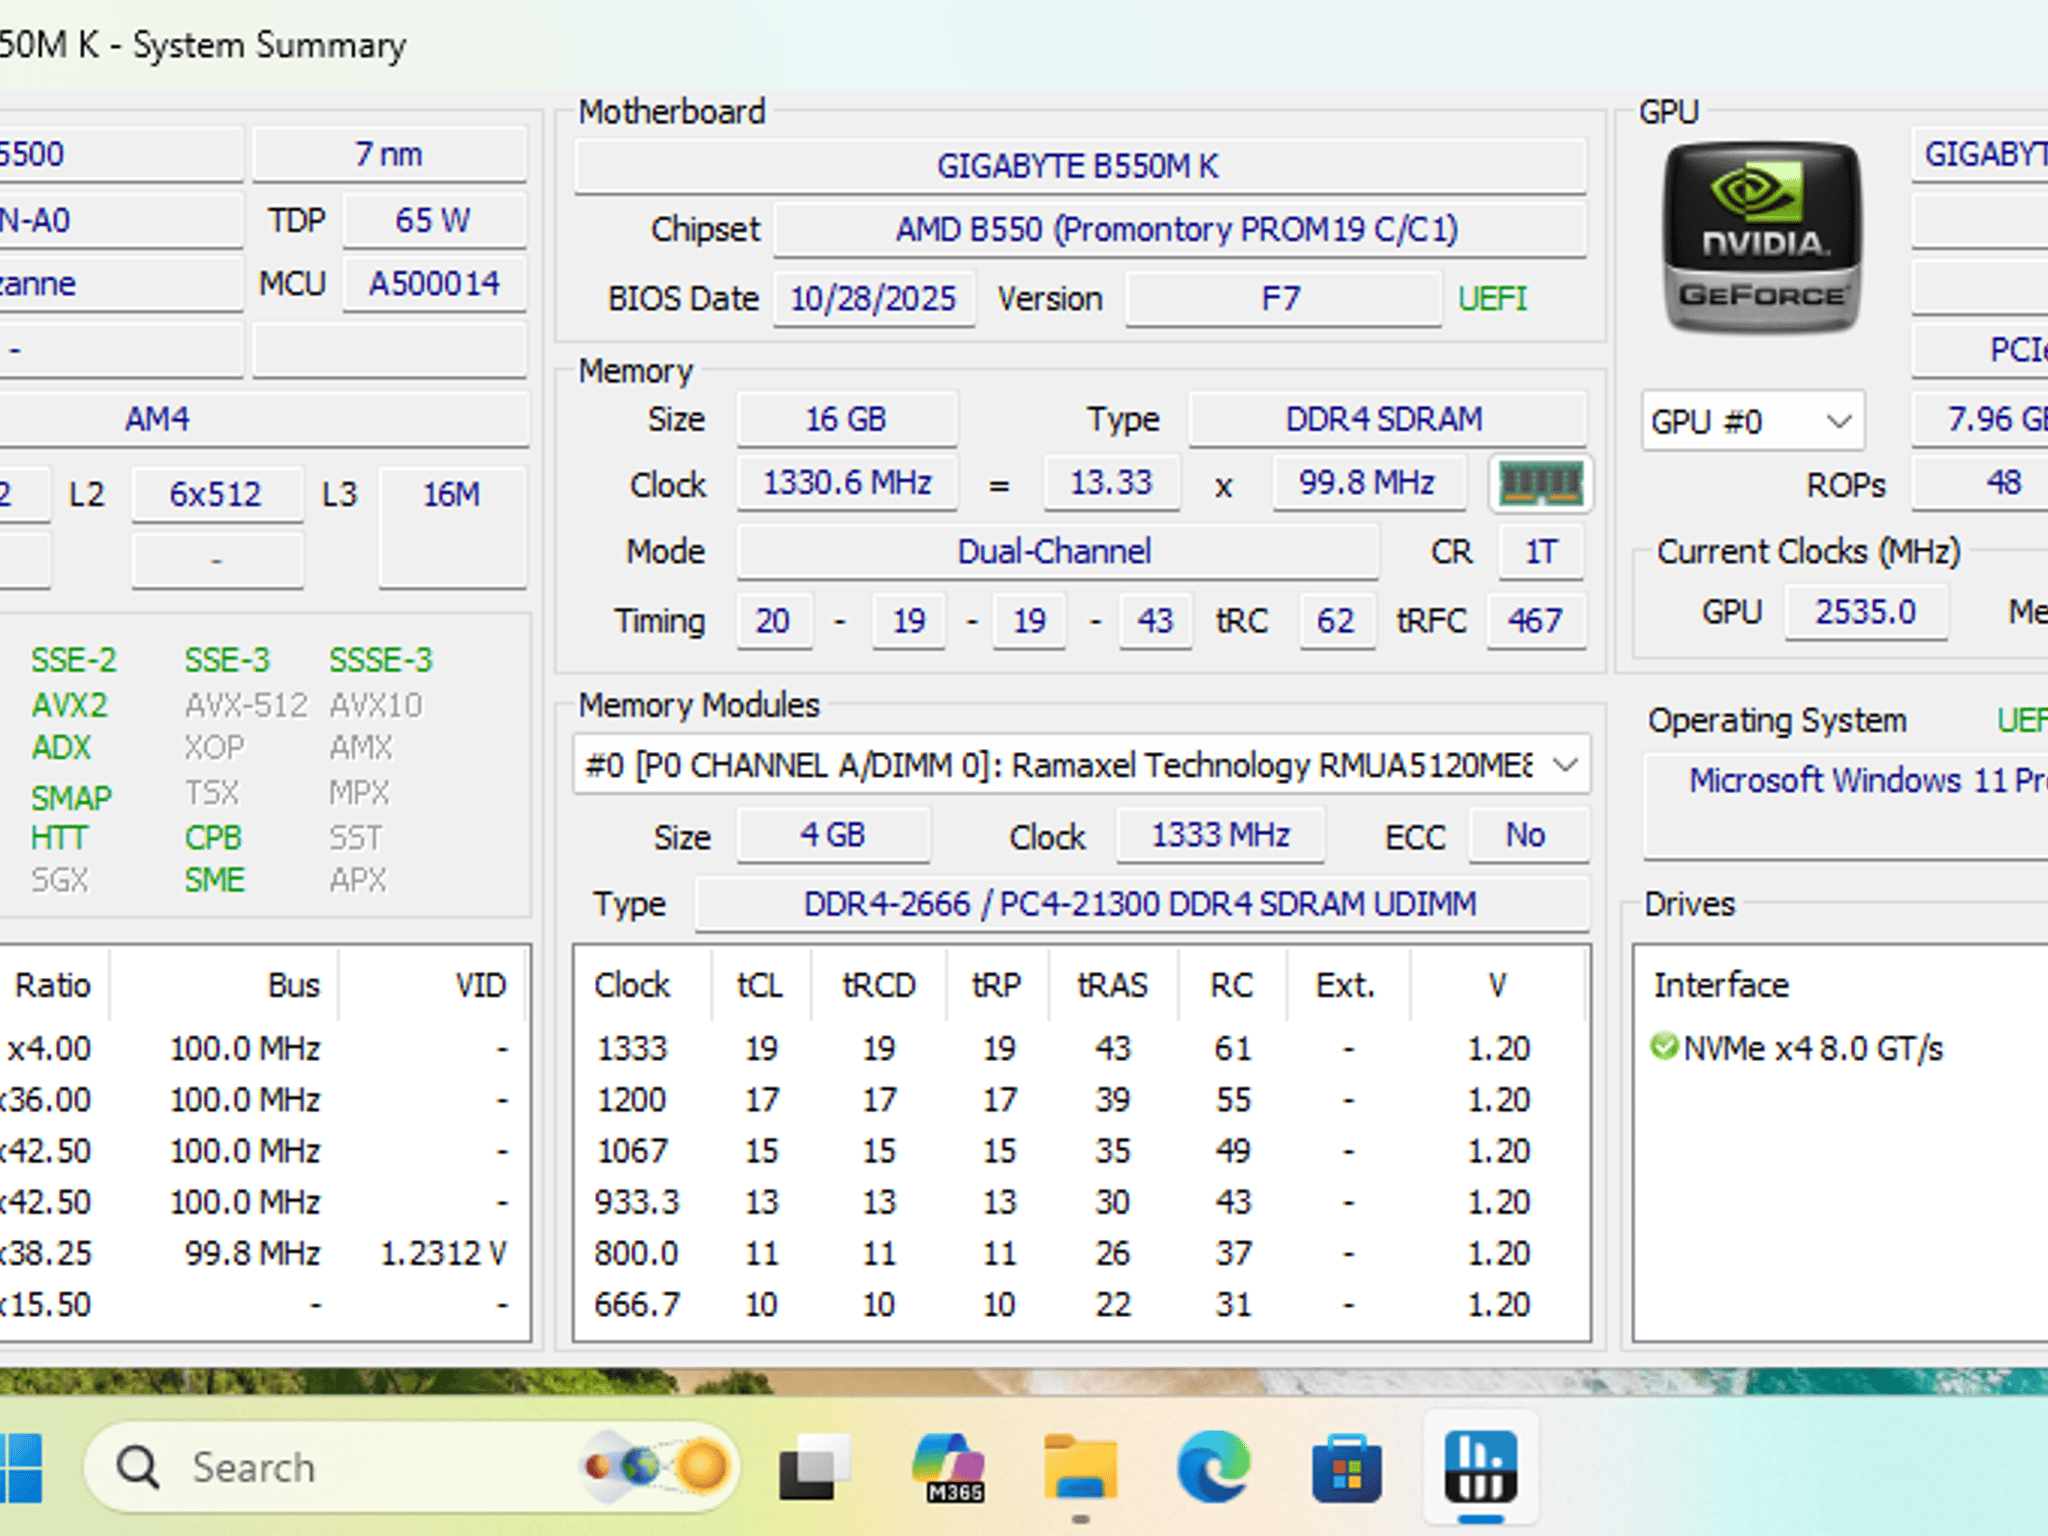The height and width of the screenshot is (1536, 2048).
Task: Launch Microsoft Edge from the taskbar
Action: click(x=1214, y=1467)
